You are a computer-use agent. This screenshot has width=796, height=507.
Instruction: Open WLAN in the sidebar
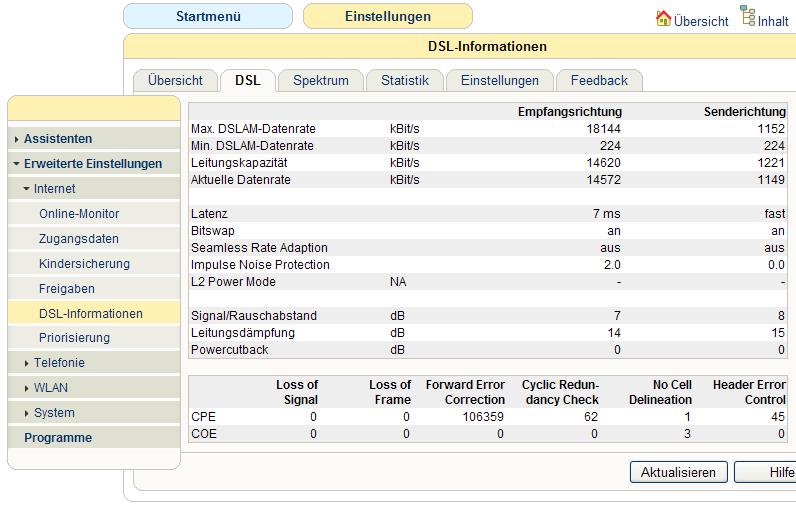pyautogui.click(x=50, y=387)
